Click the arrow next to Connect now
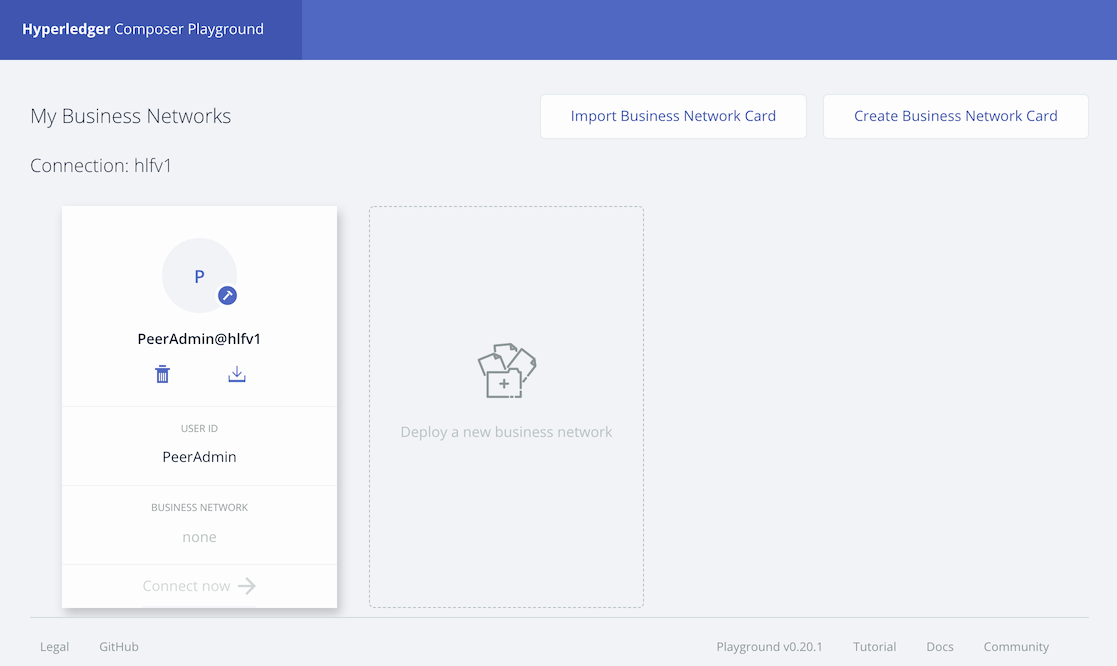 click(247, 586)
